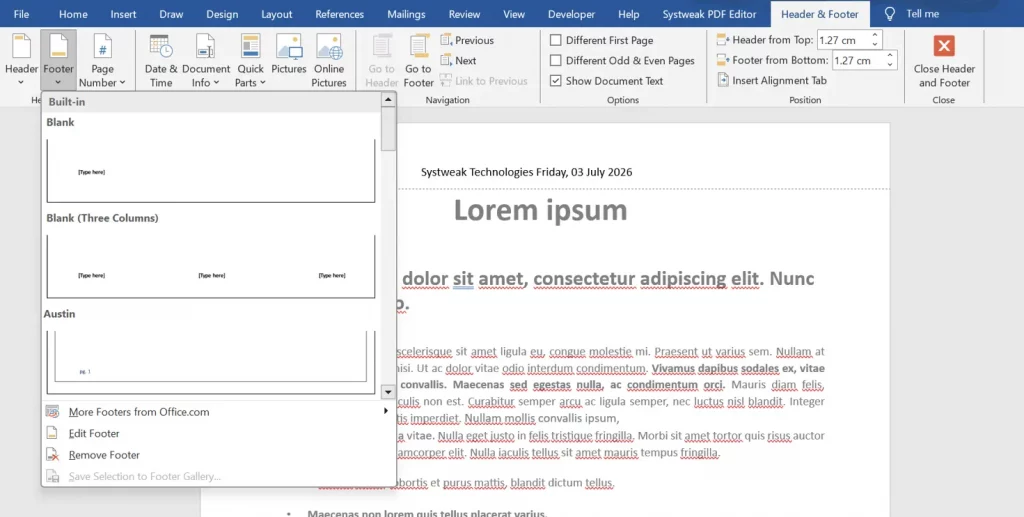Jump to Next header section
This screenshot has height=517, width=1024.
458,61
